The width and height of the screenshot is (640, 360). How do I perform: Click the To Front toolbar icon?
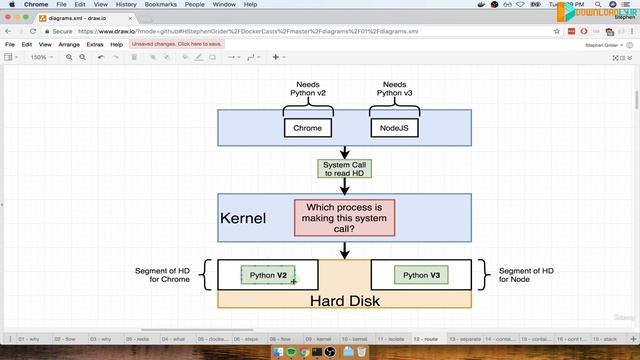153,58
